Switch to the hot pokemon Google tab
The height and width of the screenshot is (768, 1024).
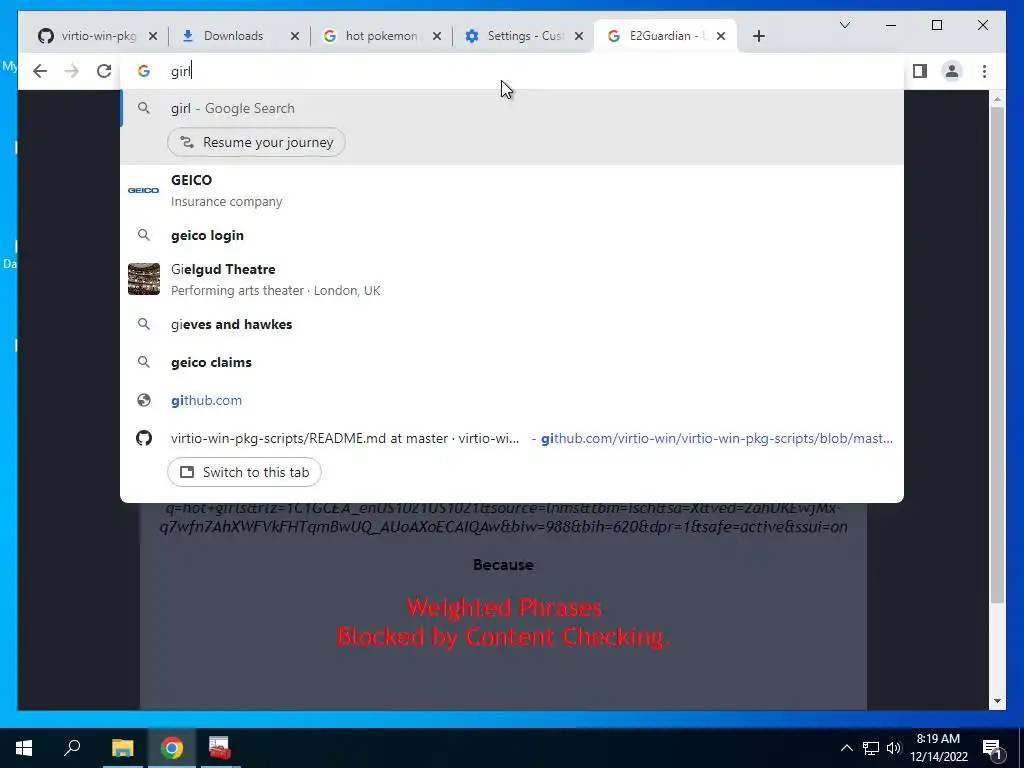[381, 36]
